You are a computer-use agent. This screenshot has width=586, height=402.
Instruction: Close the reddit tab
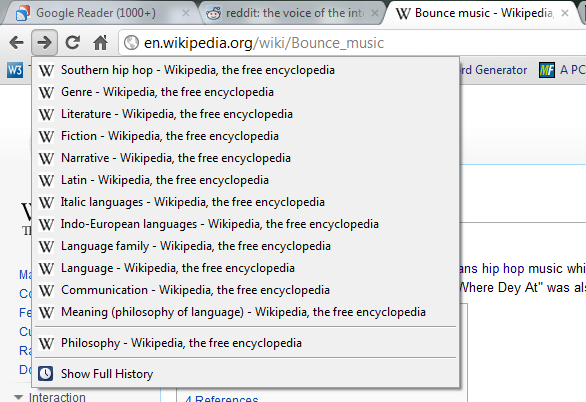(x=375, y=13)
